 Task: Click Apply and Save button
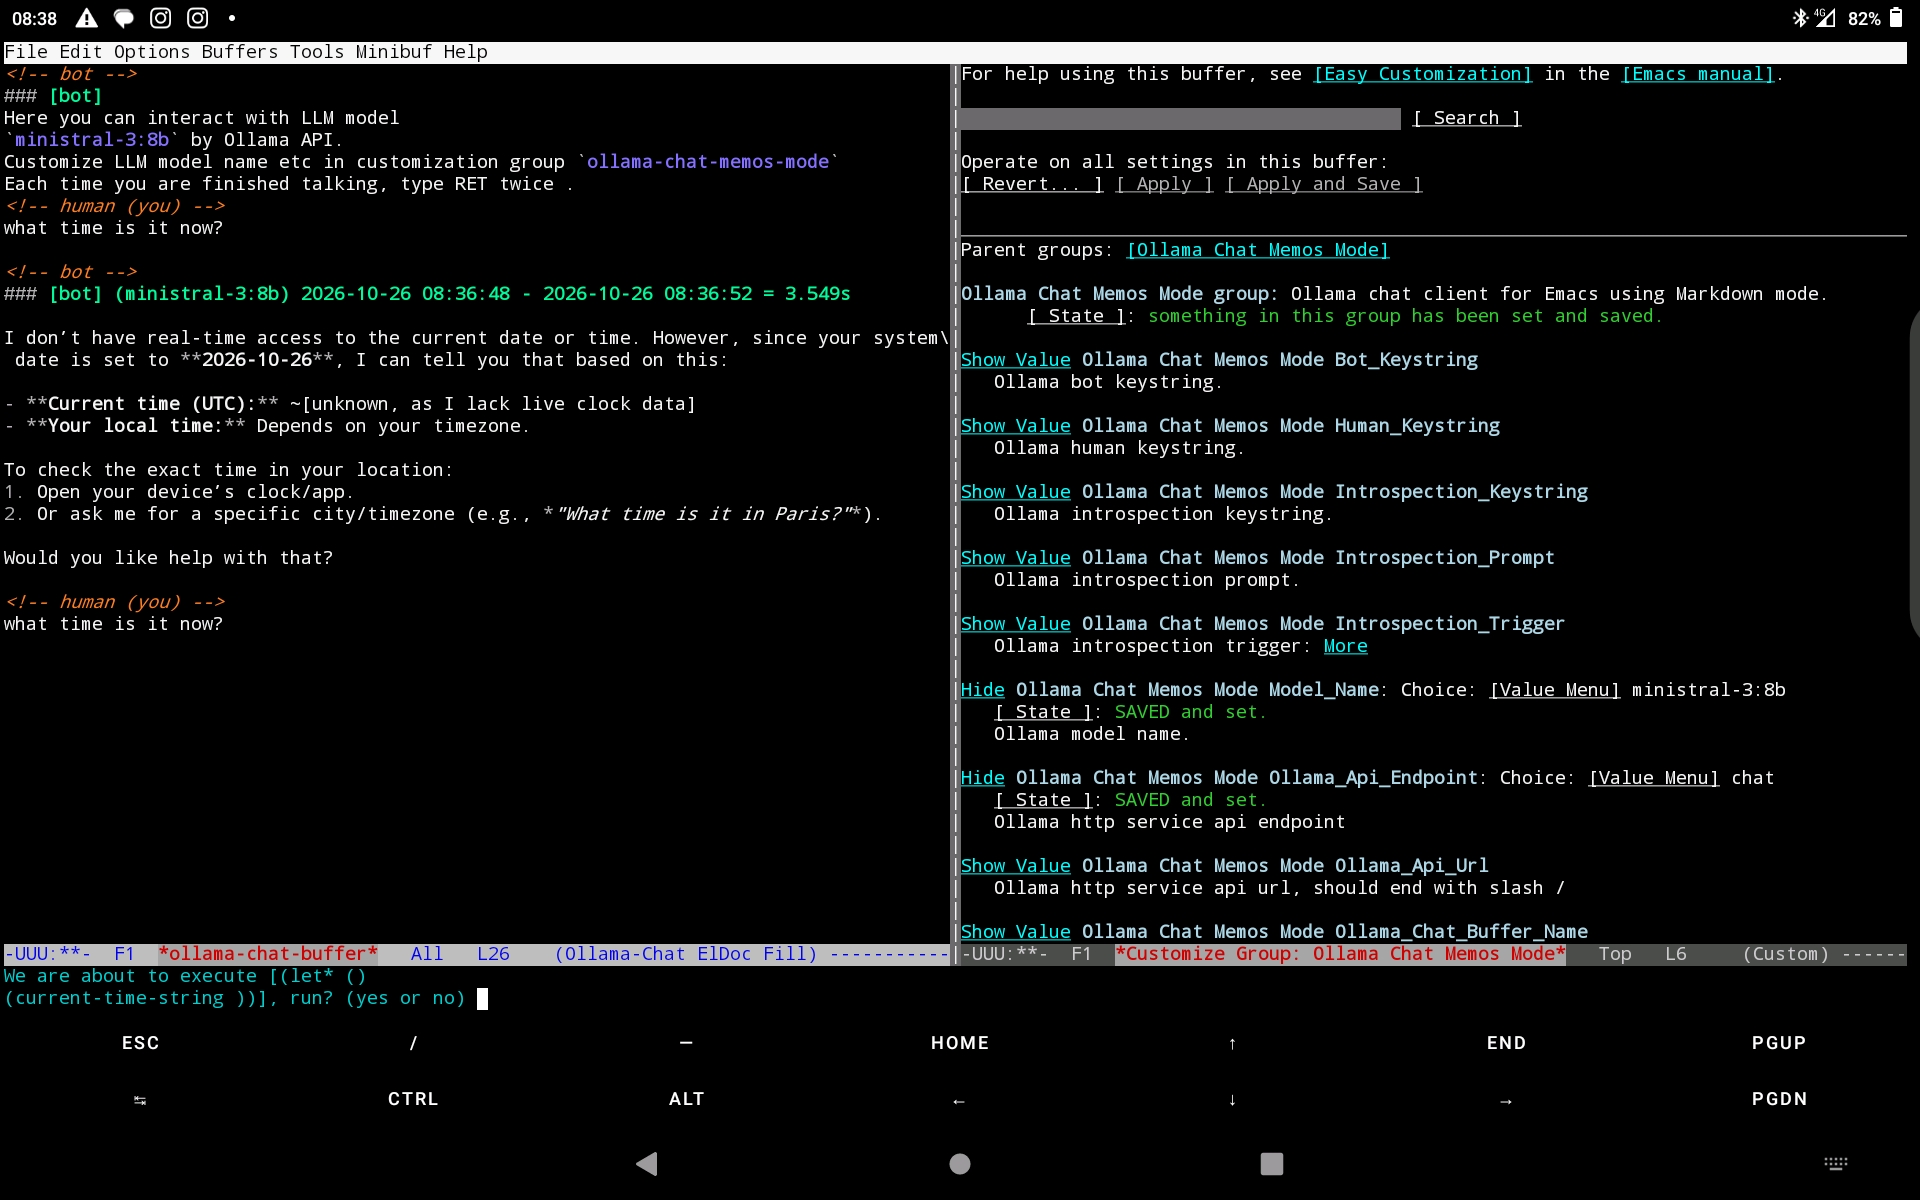click(1323, 184)
